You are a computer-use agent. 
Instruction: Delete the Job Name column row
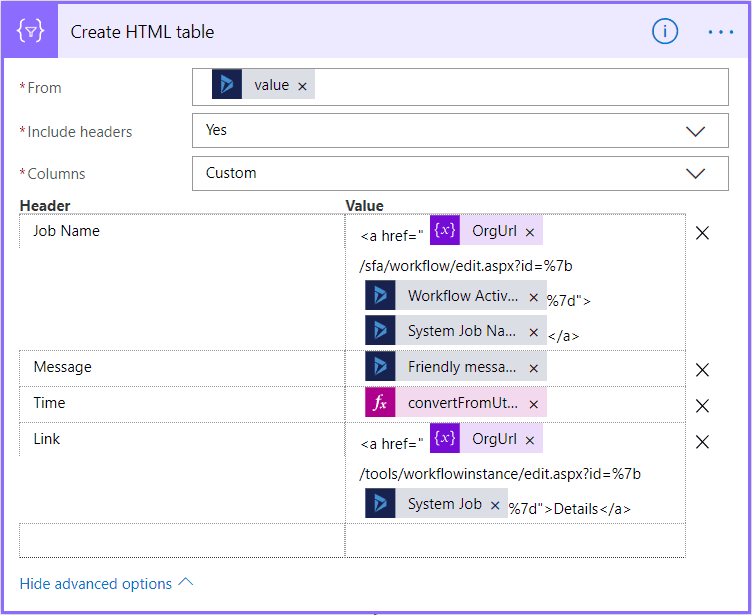point(702,233)
